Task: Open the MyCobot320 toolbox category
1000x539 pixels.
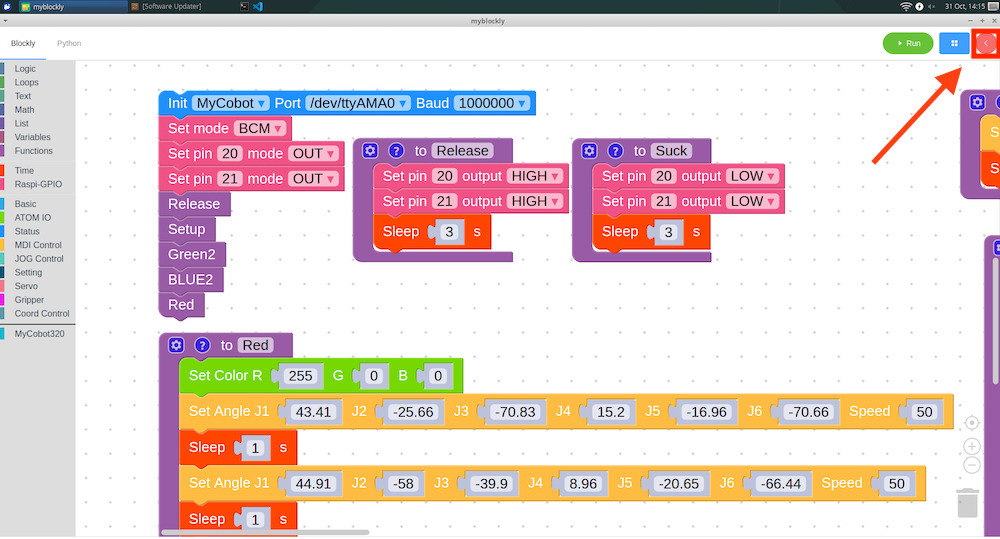Action: (x=38, y=334)
